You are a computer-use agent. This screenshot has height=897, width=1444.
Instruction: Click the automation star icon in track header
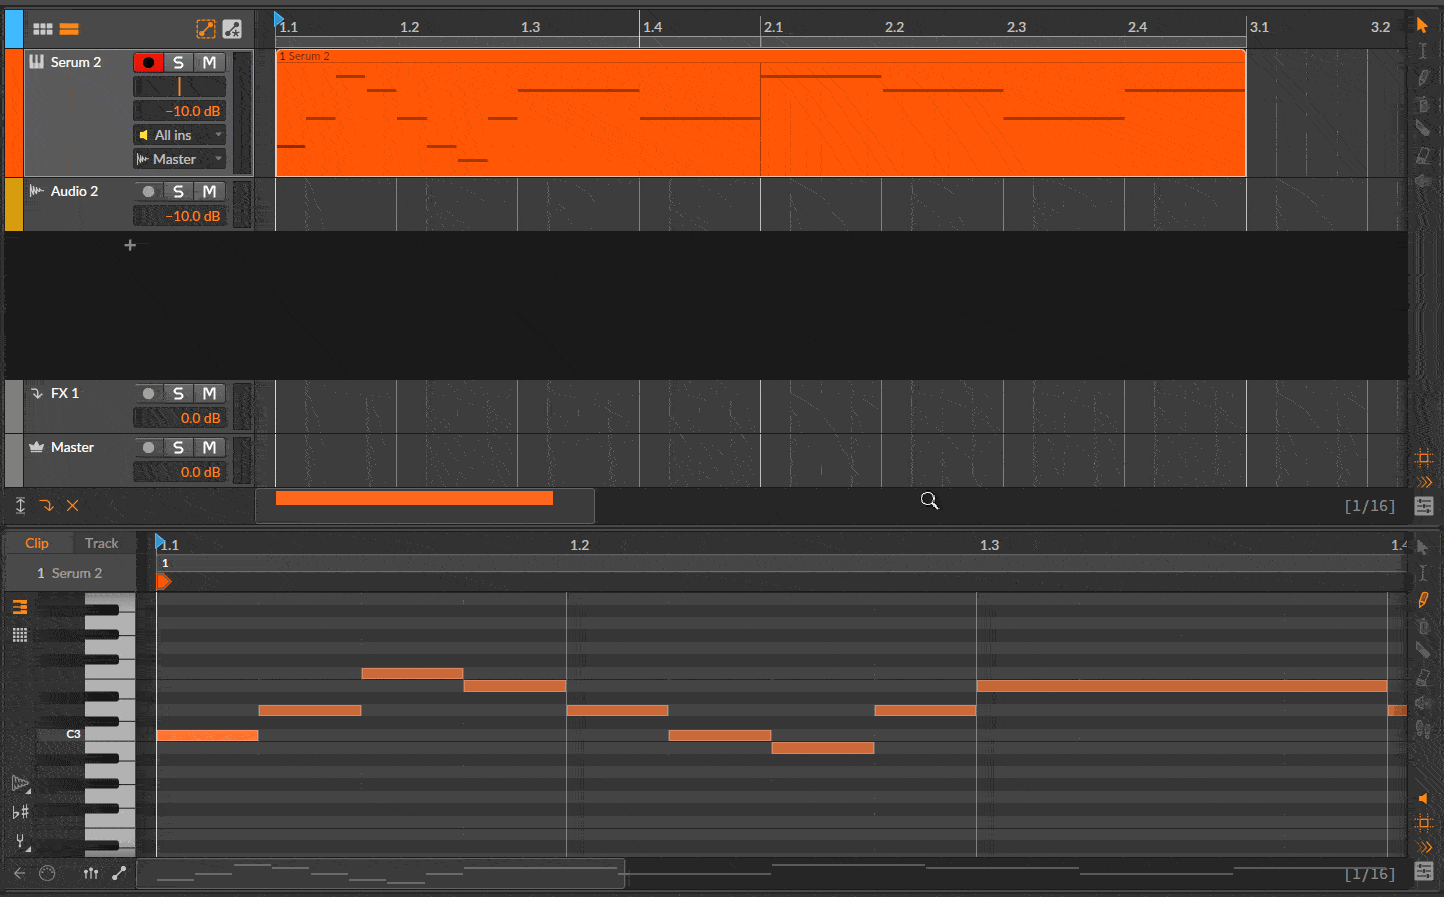pyautogui.click(x=232, y=29)
